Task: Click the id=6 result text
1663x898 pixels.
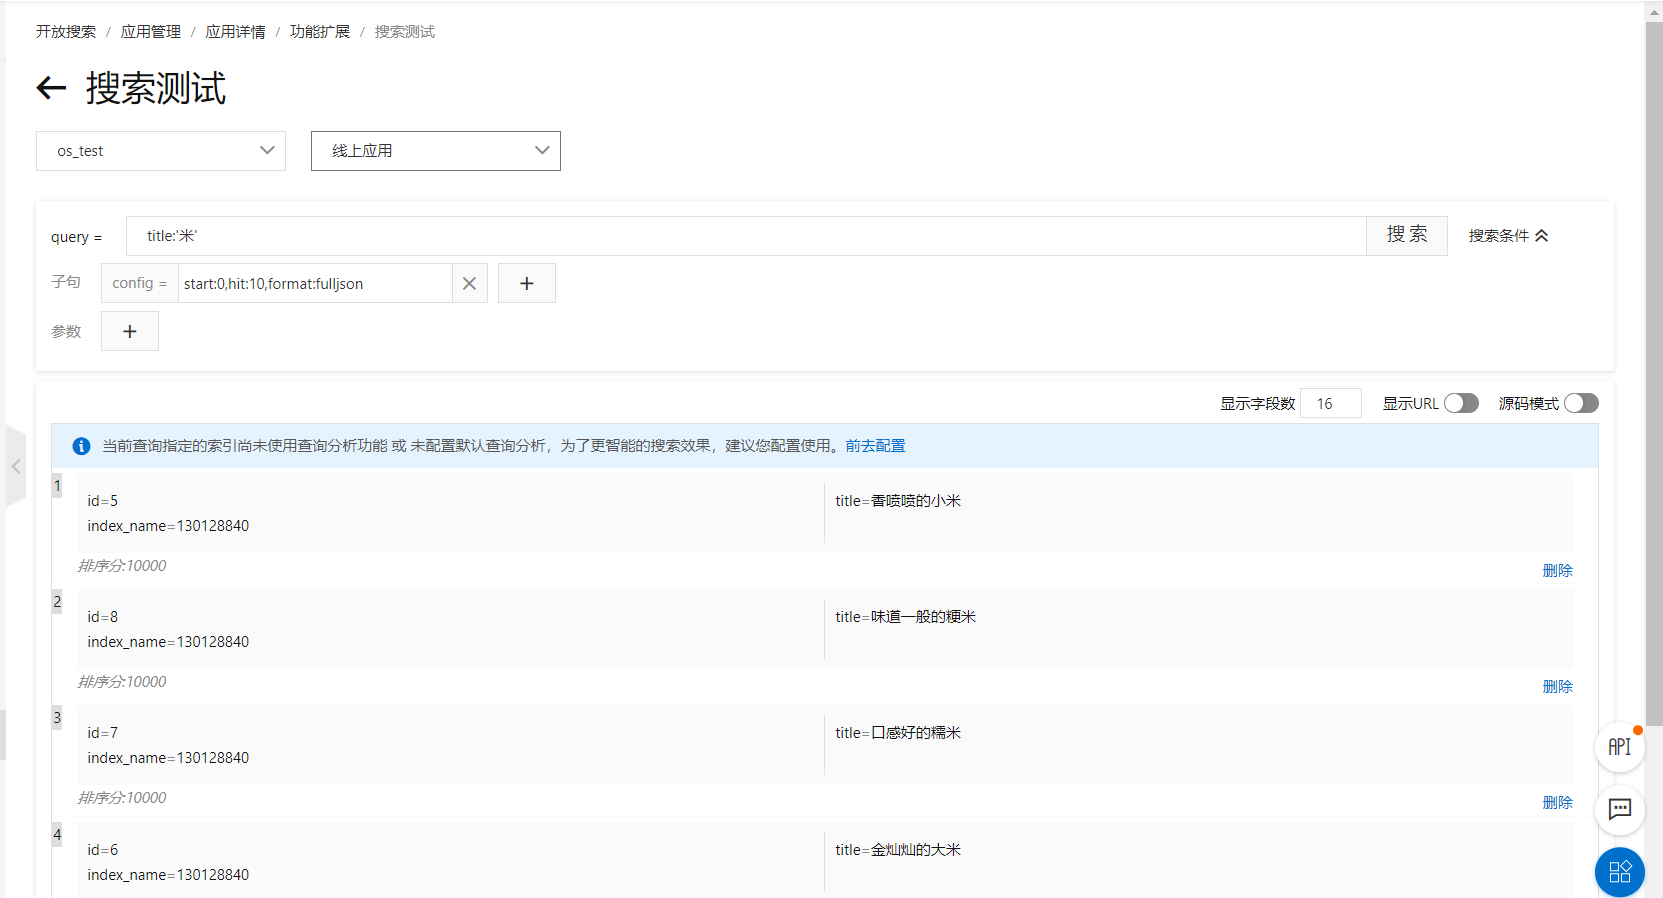Action: click(x=102, y=850)
